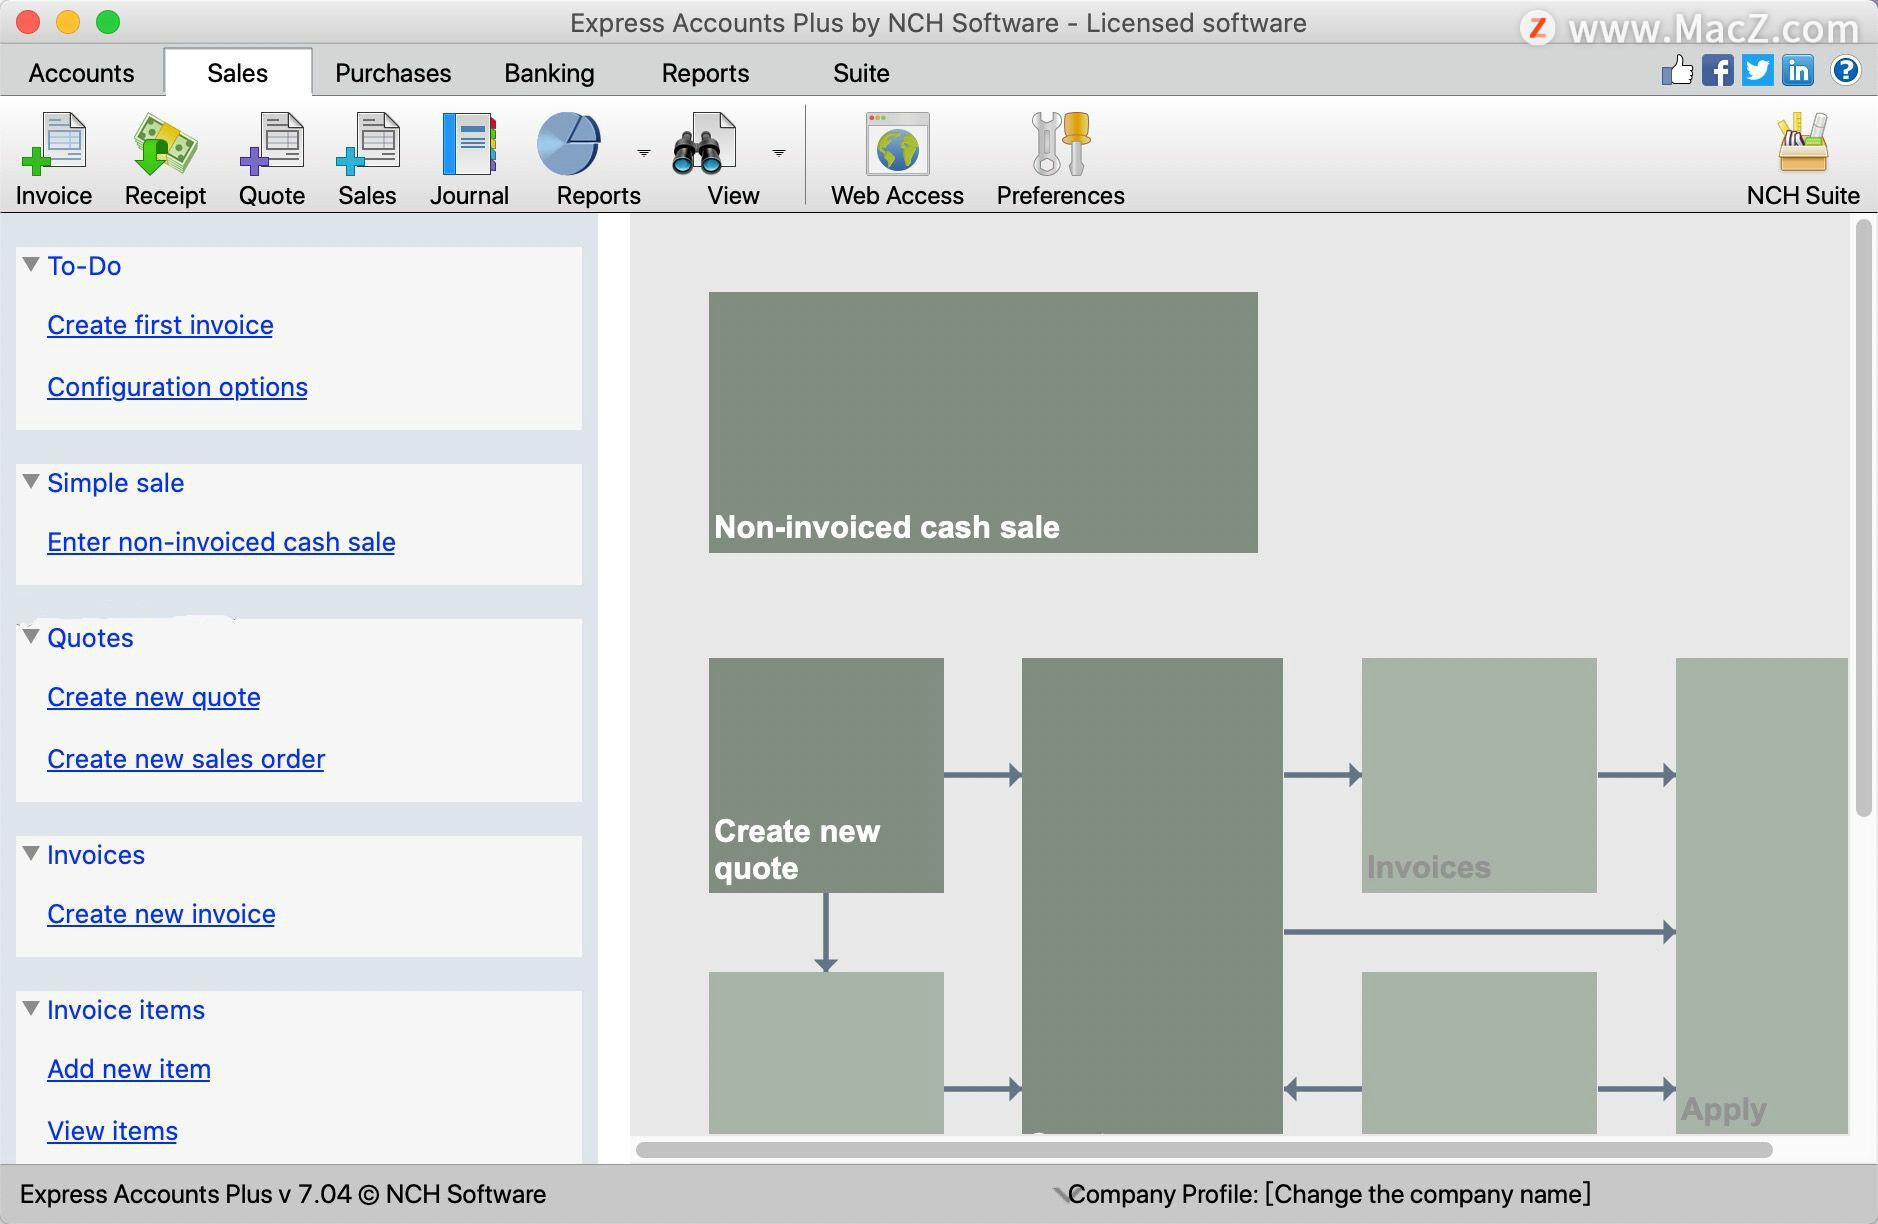Share on Twitter icon
1878x1224 pixels.
(x=1757, y=71)
